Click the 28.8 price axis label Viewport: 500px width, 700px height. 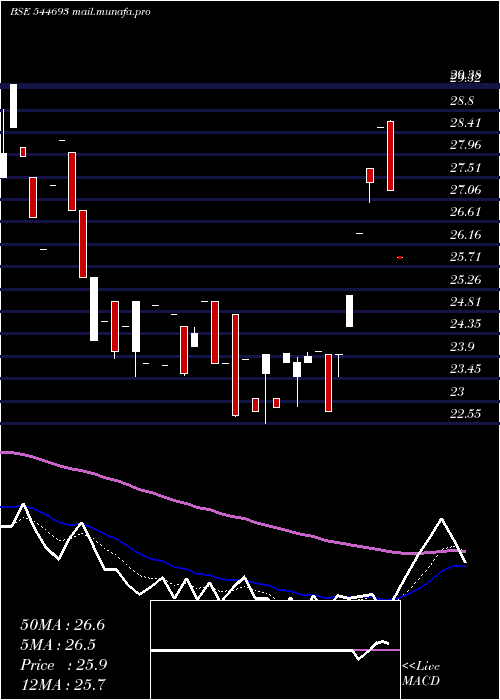(462, 101)
